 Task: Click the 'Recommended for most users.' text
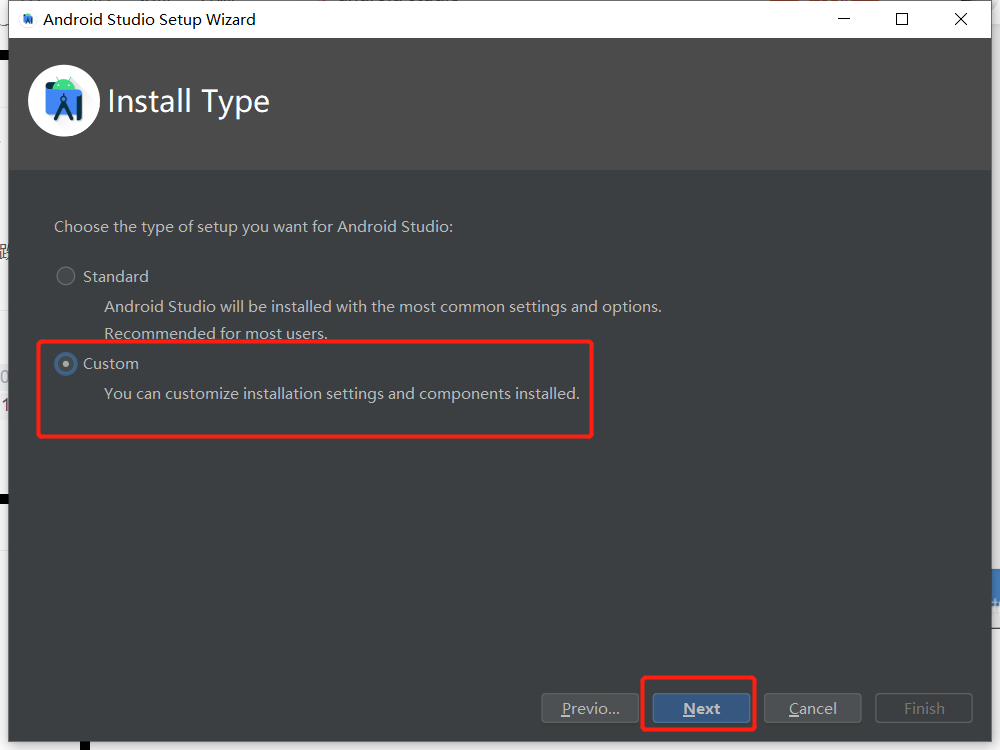216,333
